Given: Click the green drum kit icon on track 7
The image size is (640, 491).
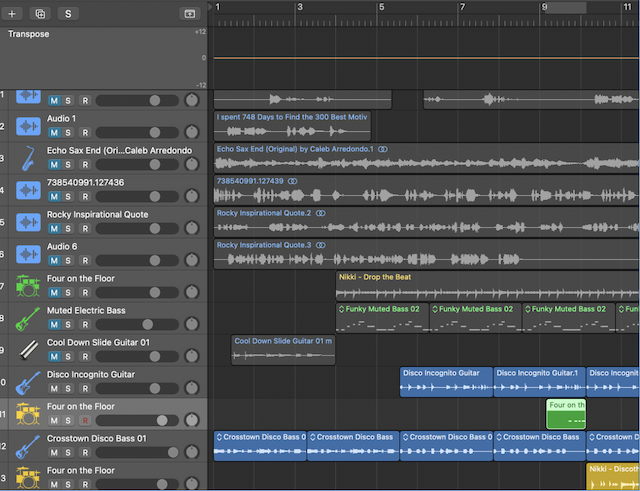Looking at the screenshot, I should (27, 286).
